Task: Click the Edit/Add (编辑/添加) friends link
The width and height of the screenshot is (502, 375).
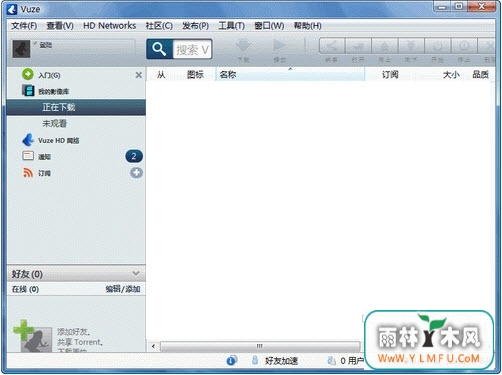Action: (x=123, y=289)
